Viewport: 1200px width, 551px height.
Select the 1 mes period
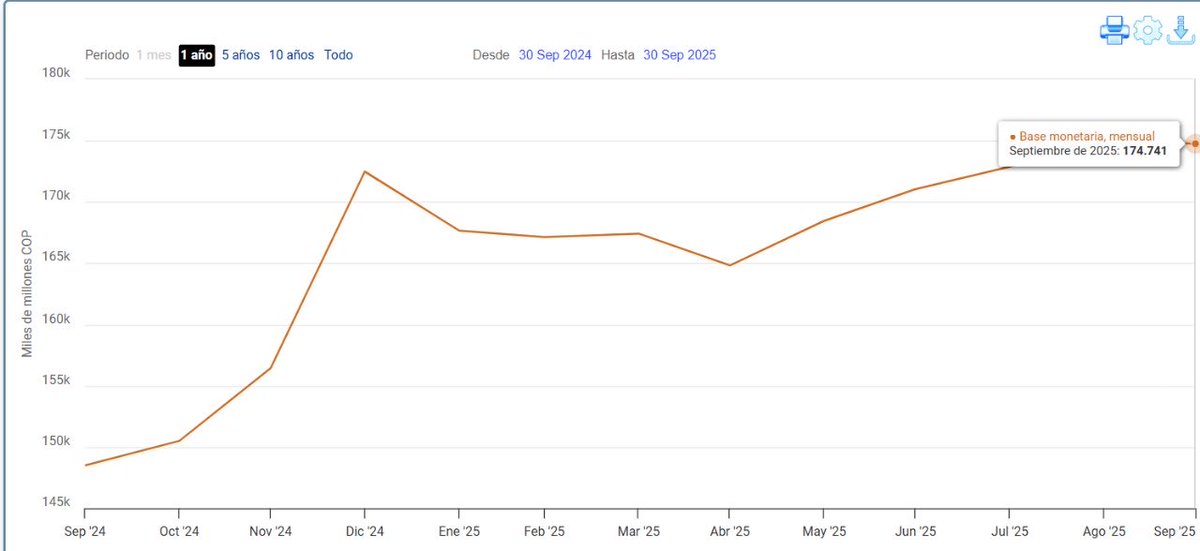click(154, 55)
